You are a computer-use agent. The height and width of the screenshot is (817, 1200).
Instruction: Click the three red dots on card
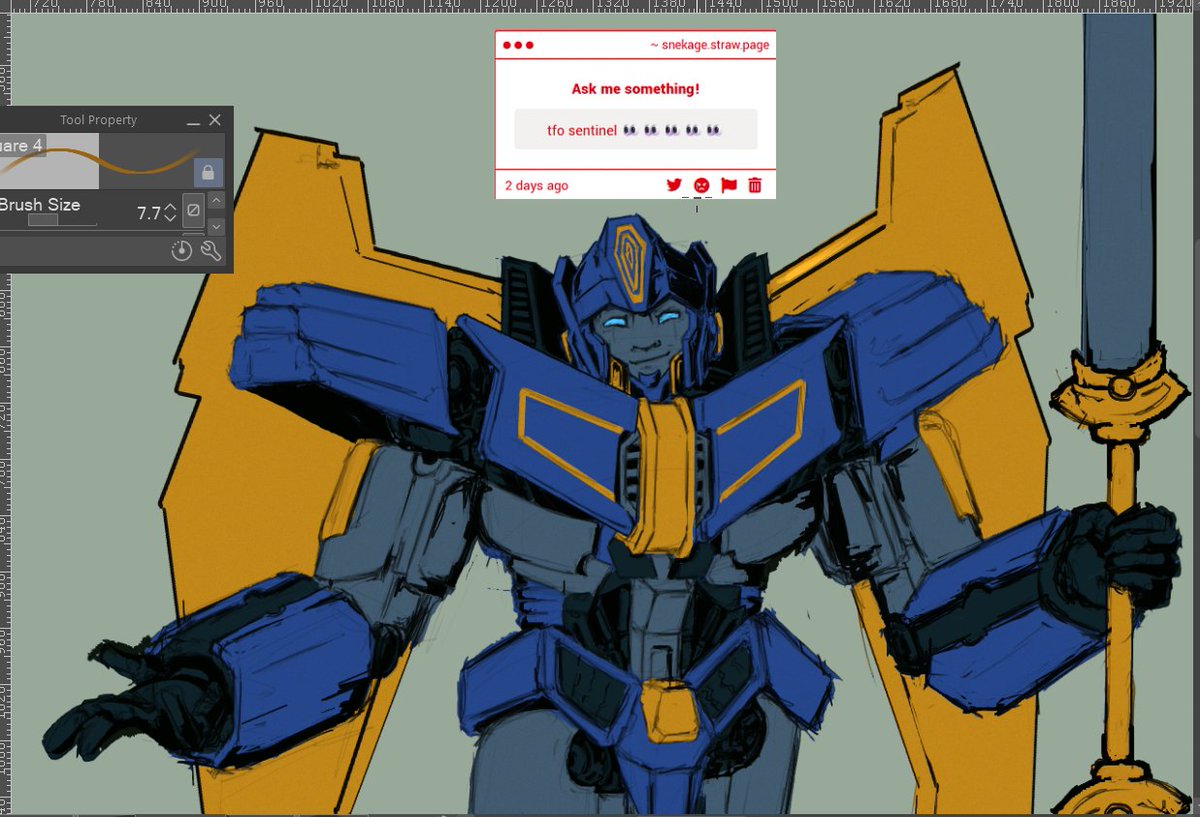(518, 45)
